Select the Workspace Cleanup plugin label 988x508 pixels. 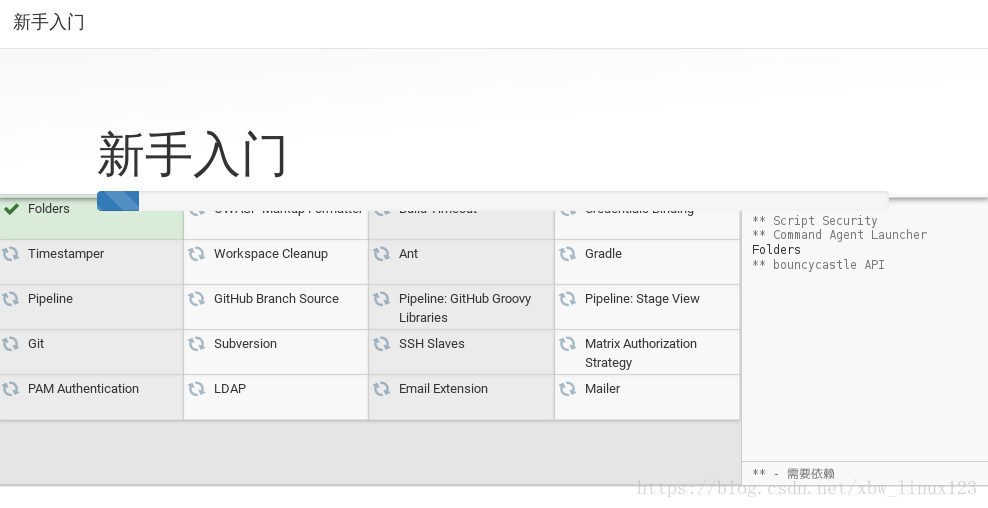click(271, 254)
